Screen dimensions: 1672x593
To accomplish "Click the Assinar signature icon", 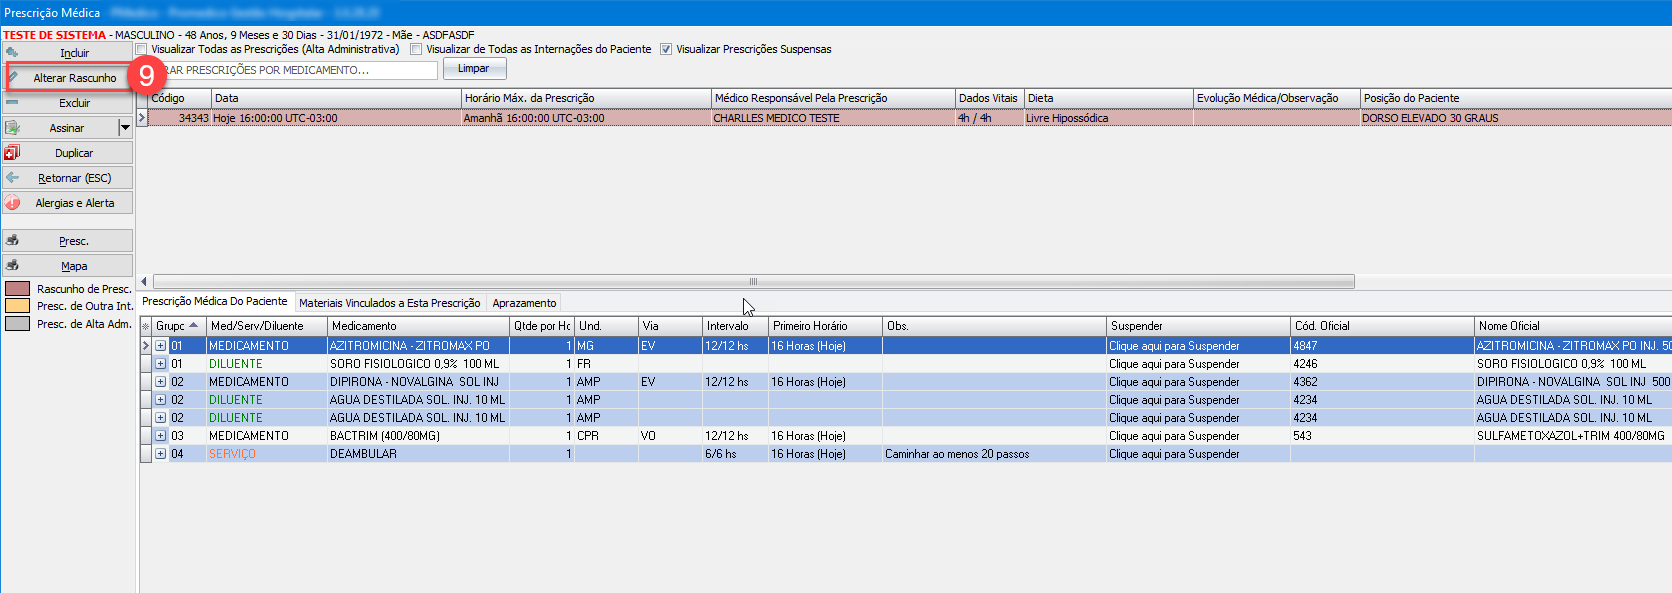I will pyautogui.click(x=12, y=128).
